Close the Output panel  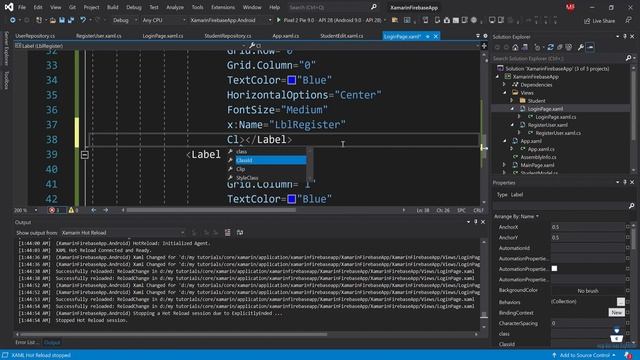click(483, 222)
